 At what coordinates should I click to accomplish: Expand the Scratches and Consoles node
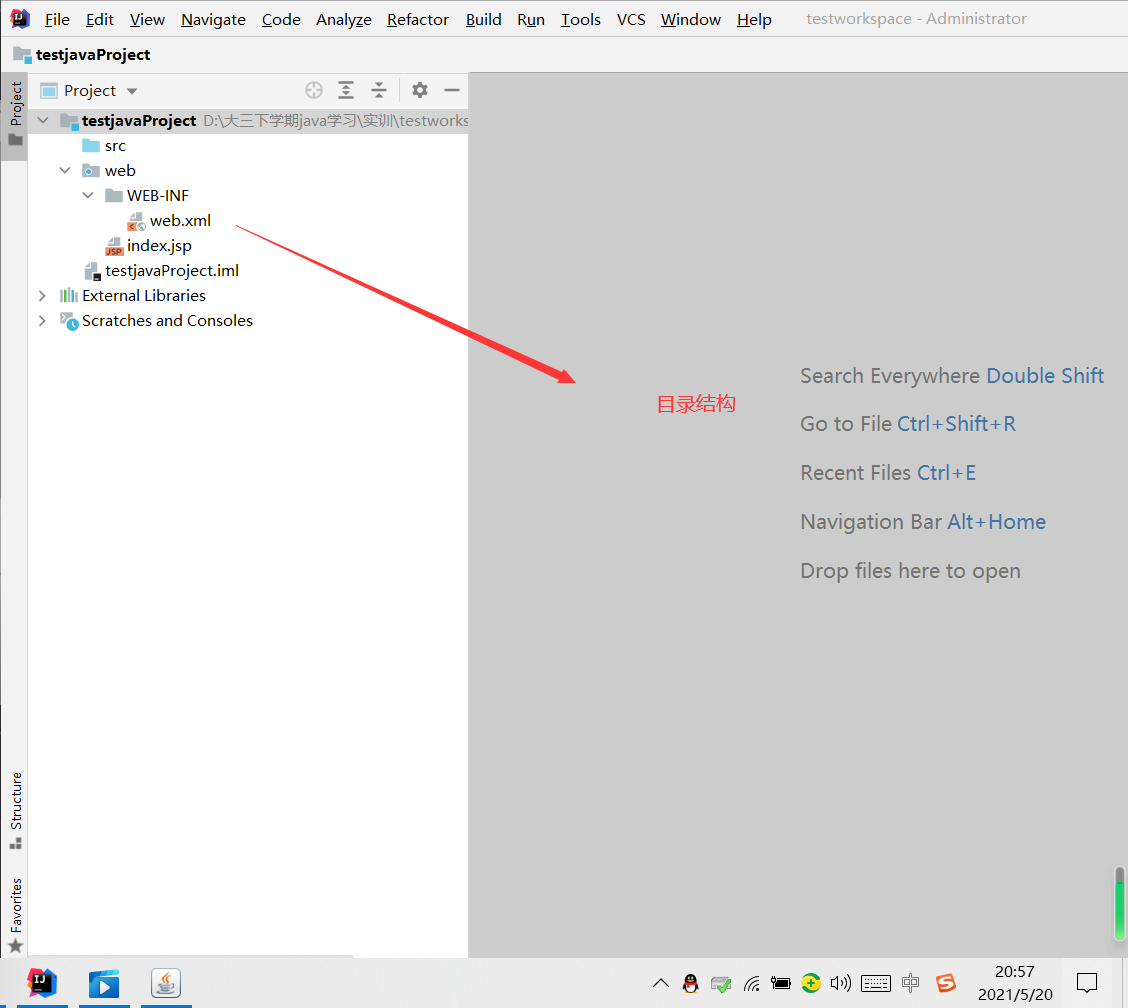(42, 321)
